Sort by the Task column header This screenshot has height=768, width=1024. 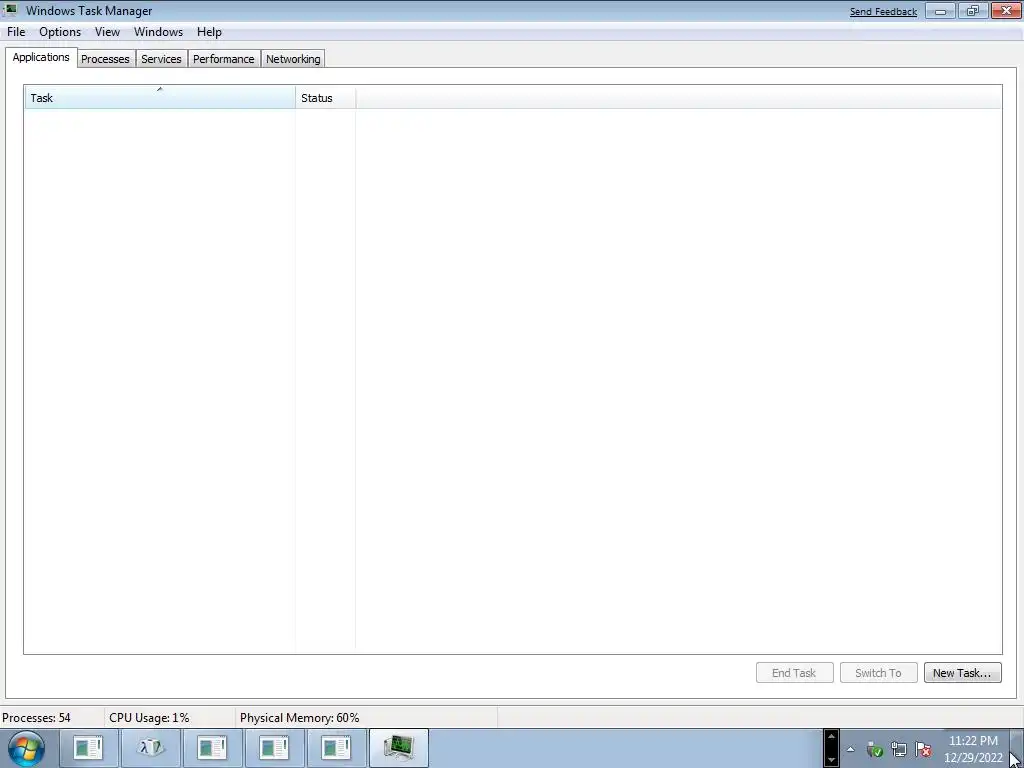point(159,97)
